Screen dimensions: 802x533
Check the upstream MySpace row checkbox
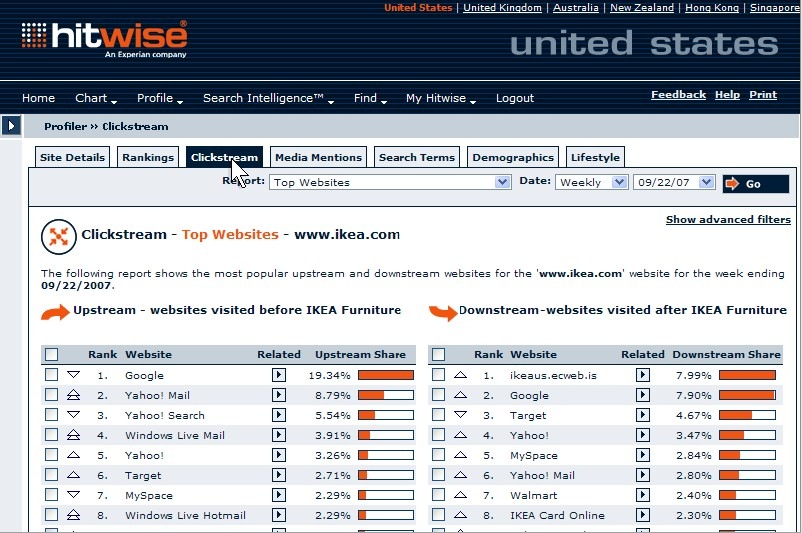click(52, 495)
